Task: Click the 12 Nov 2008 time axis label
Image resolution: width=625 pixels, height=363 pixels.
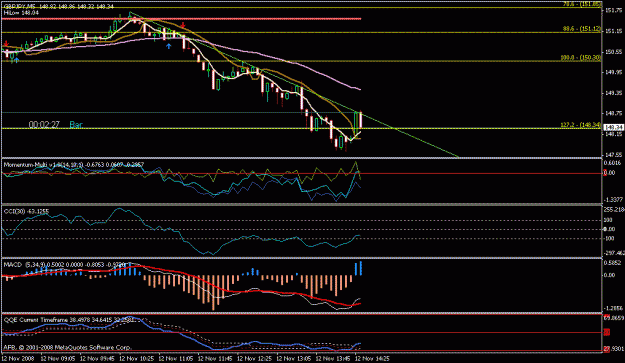Action: [19, 358]
